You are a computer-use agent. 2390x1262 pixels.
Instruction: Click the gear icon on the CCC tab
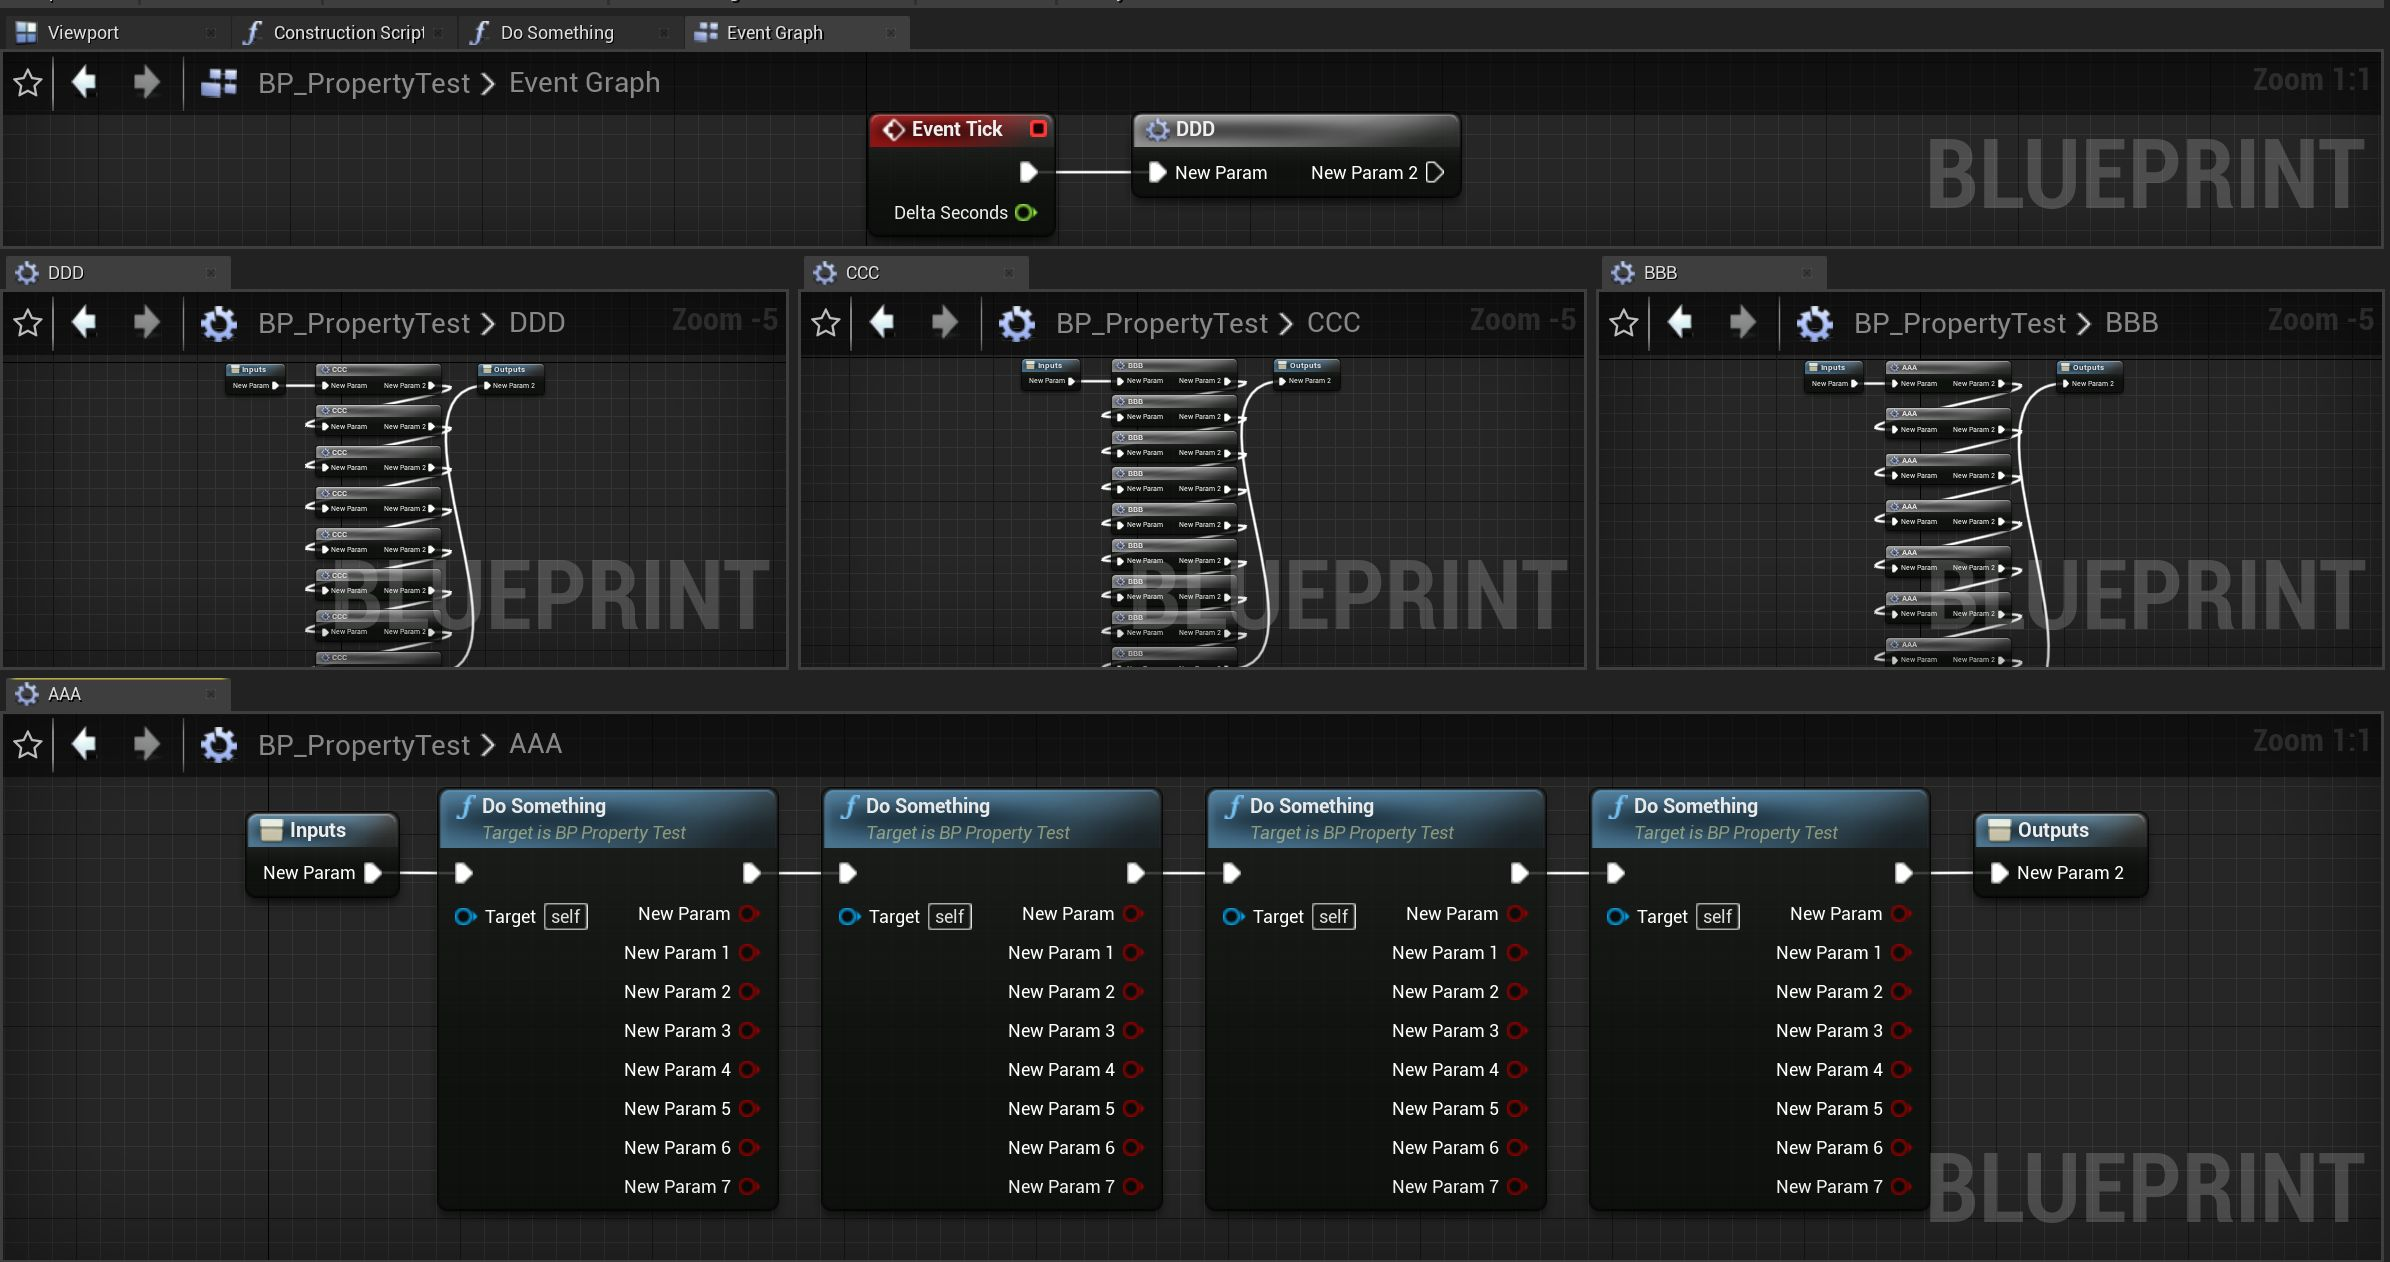tap(826, 272)
